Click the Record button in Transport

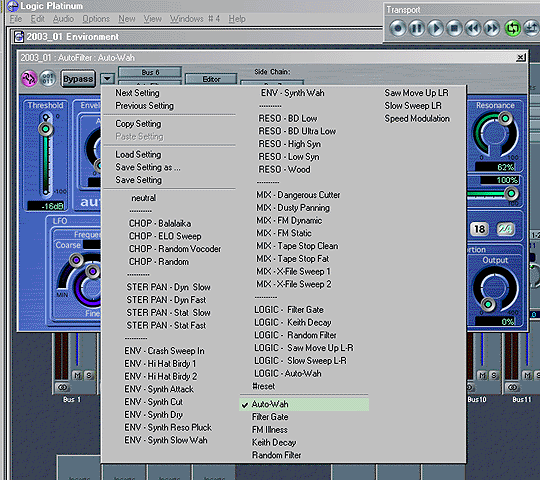(x=398, y=28)
